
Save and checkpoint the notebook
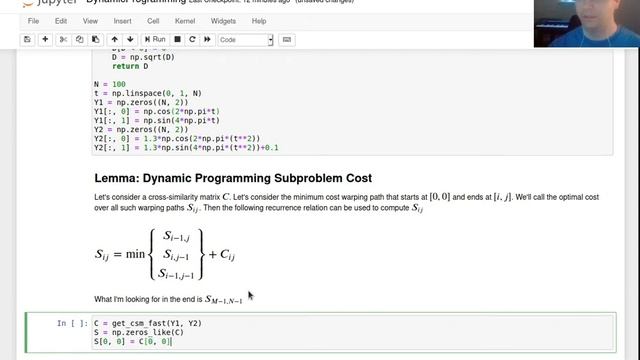coord(27,40)
